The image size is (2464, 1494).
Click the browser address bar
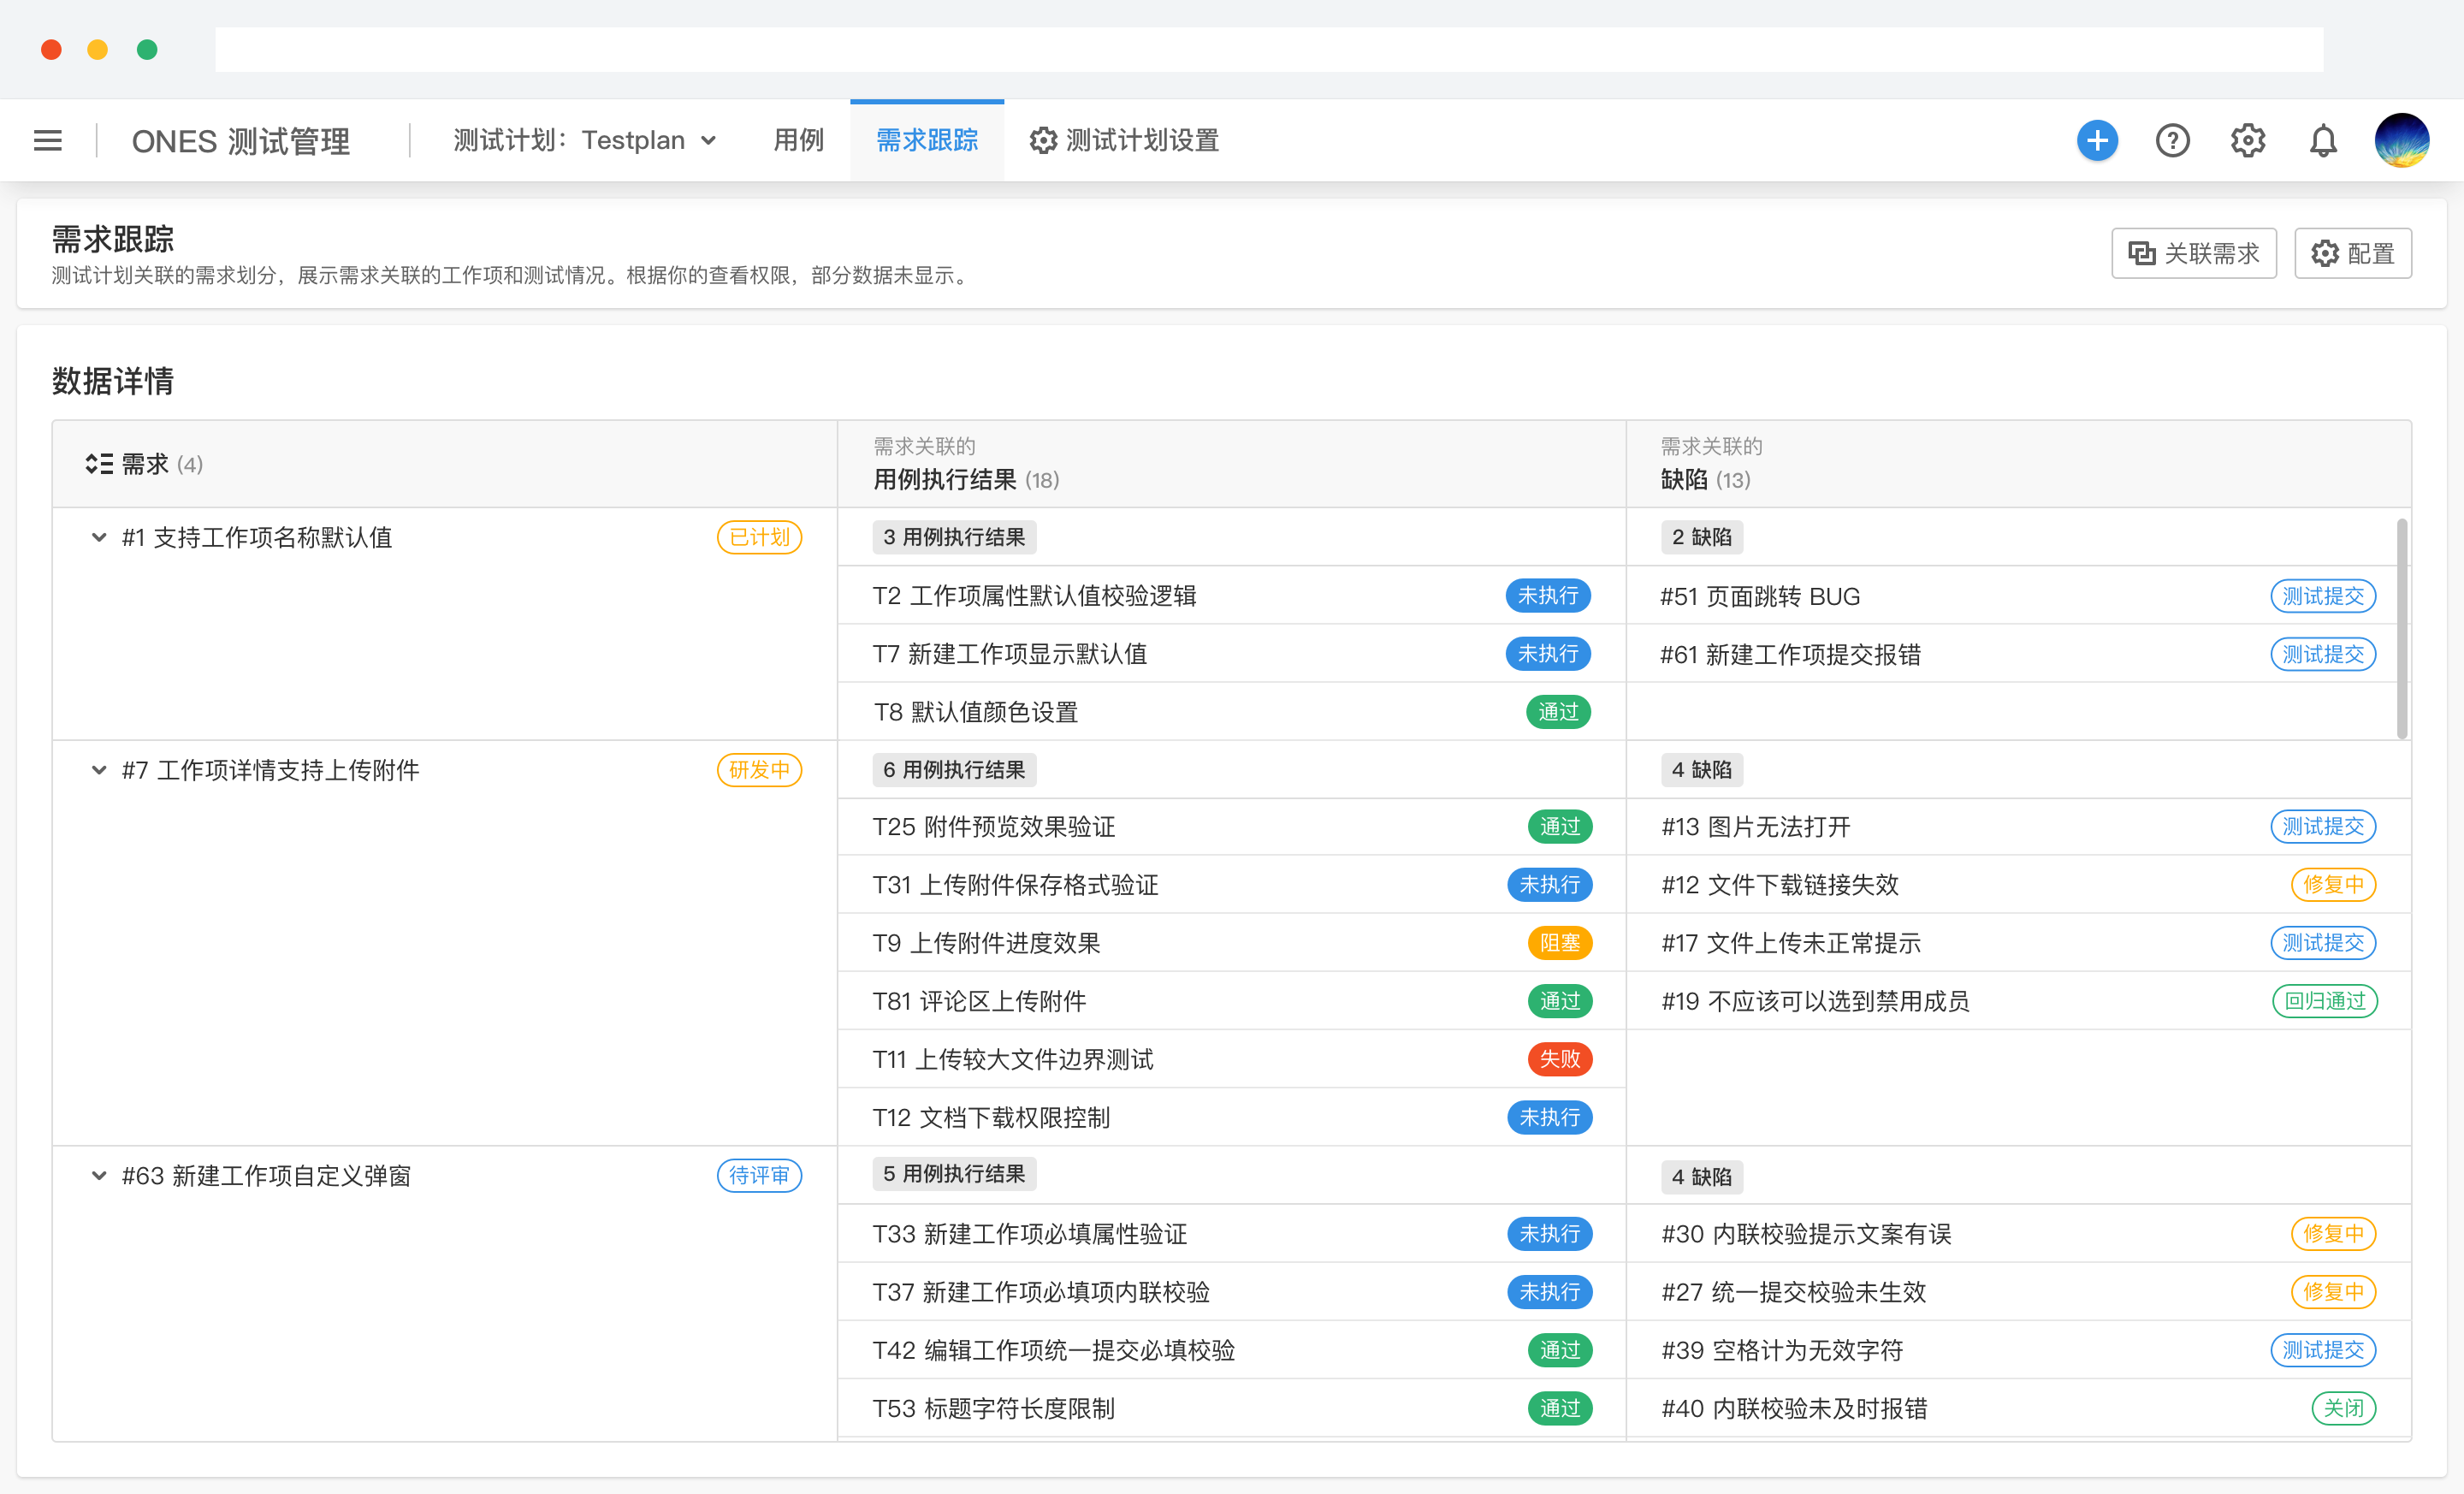click(1268, 50)
